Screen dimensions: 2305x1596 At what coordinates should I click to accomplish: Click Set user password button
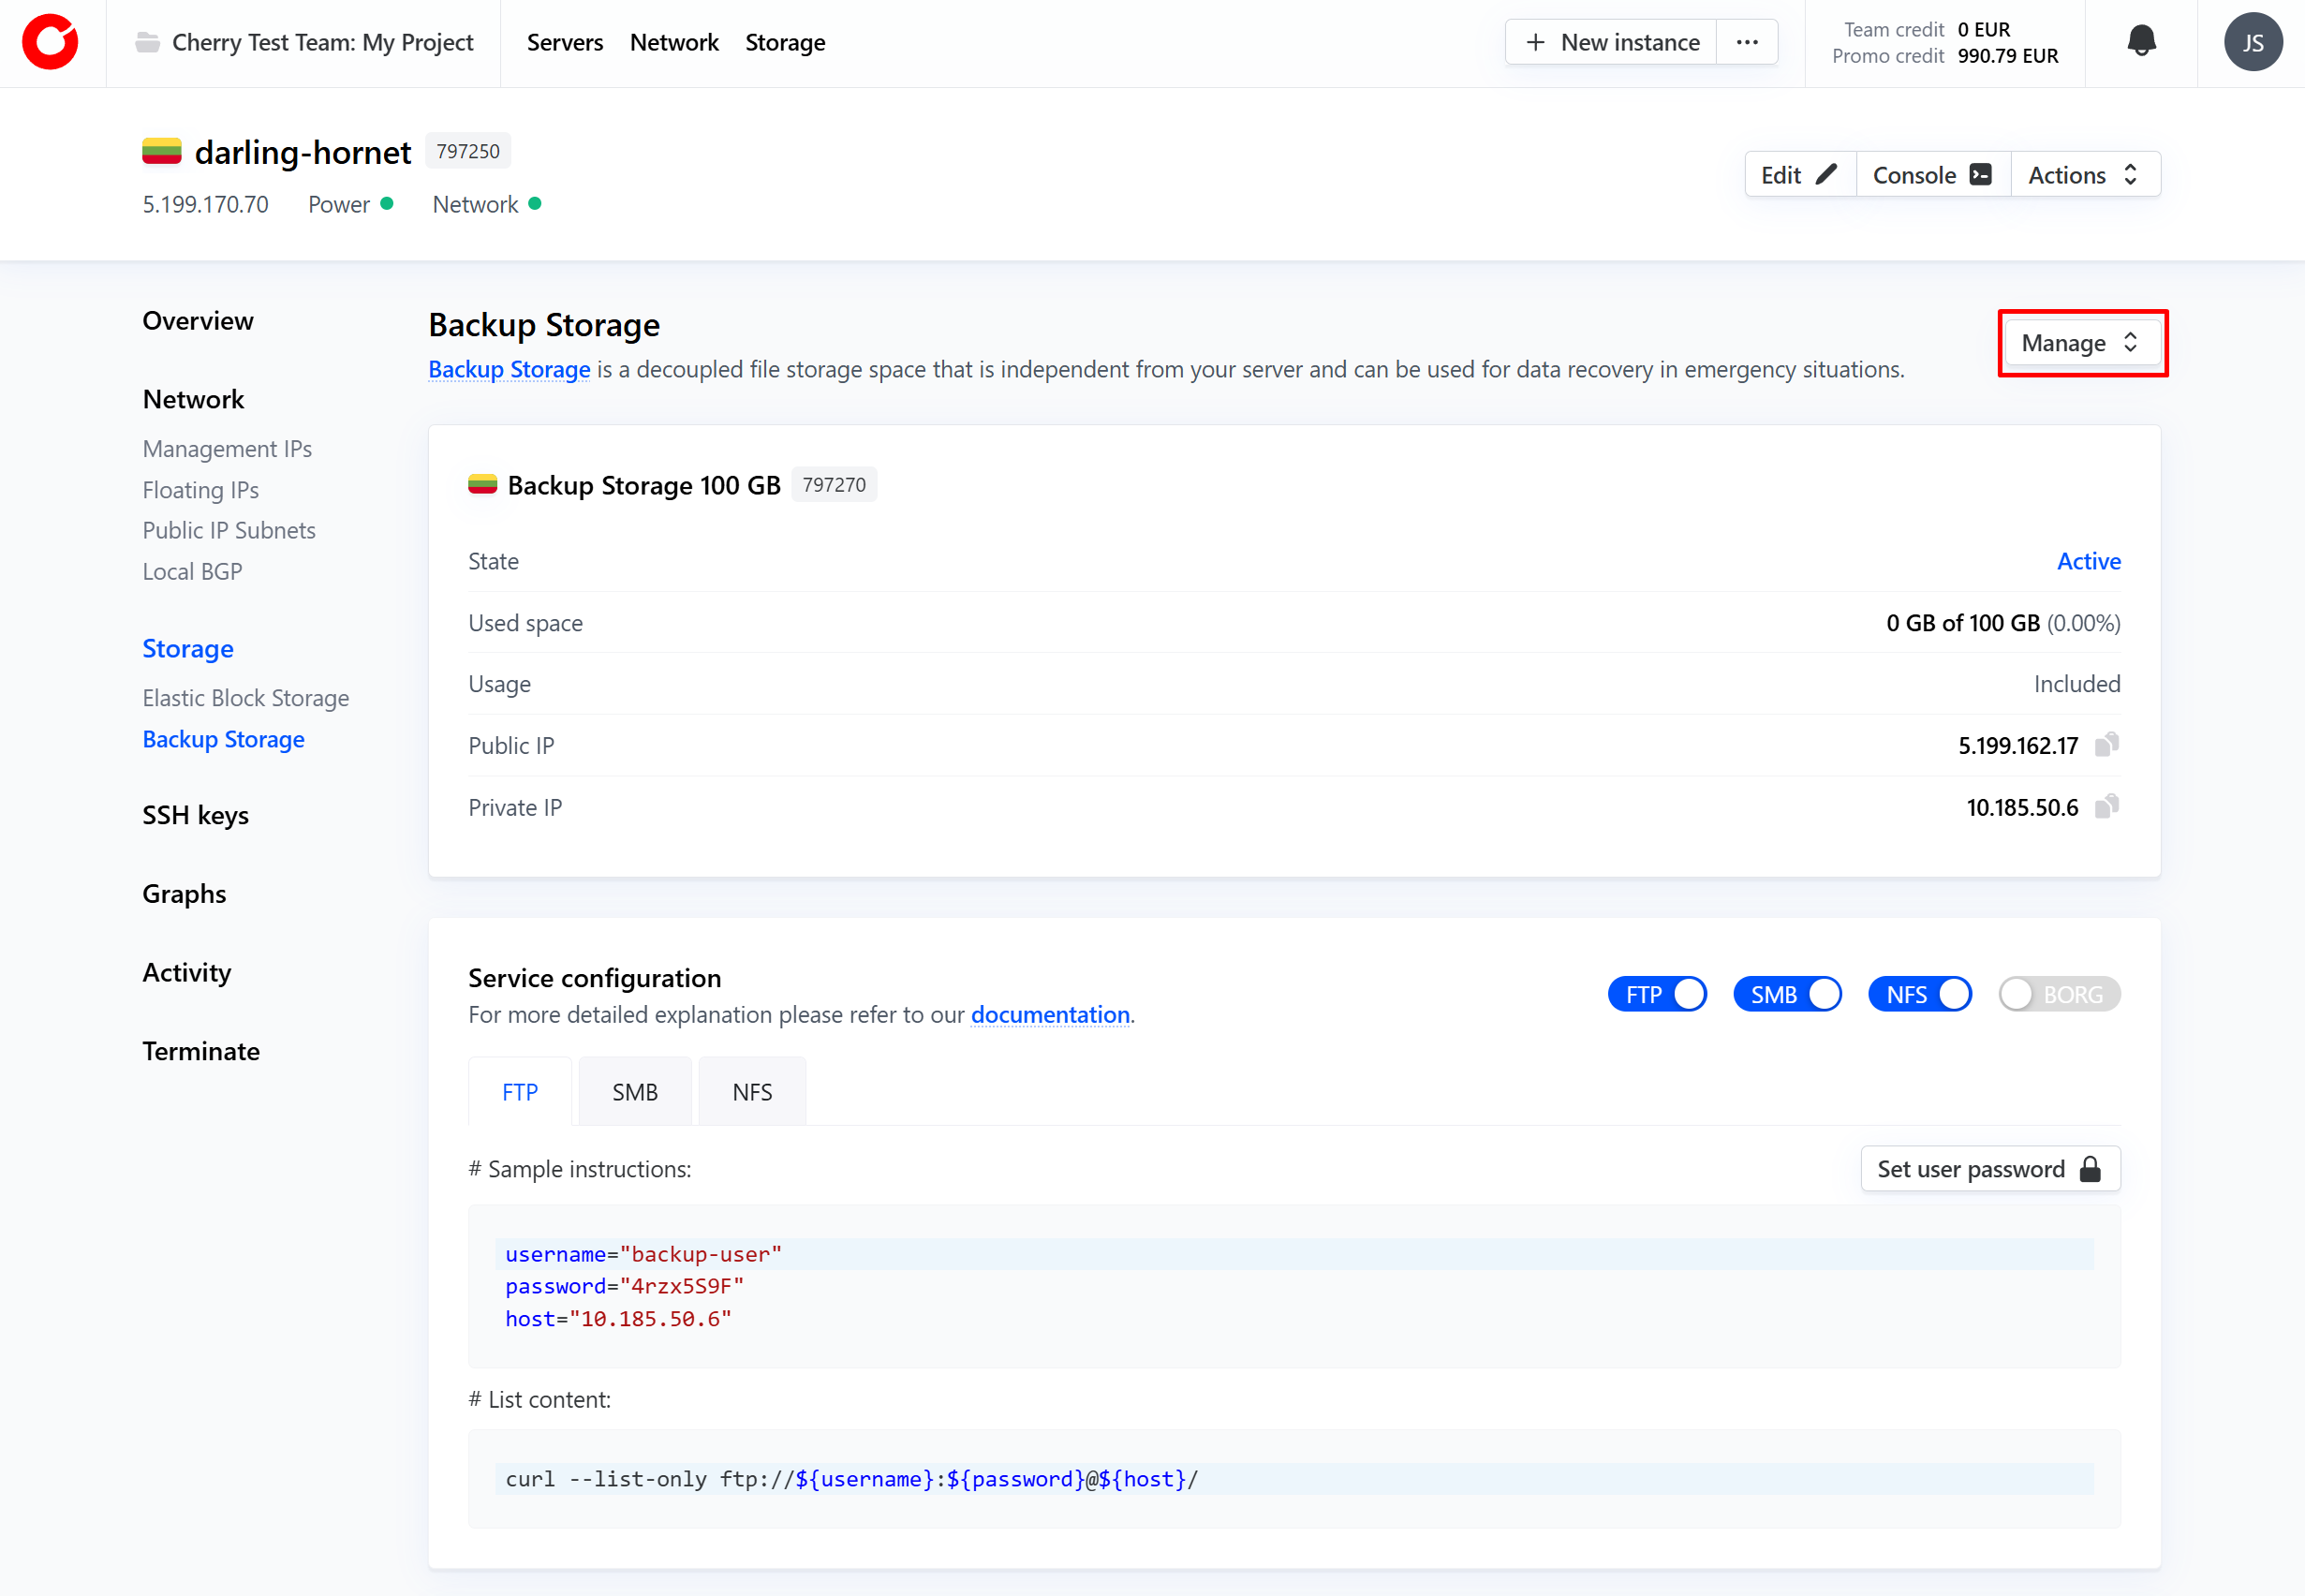pos(1989,1169)
